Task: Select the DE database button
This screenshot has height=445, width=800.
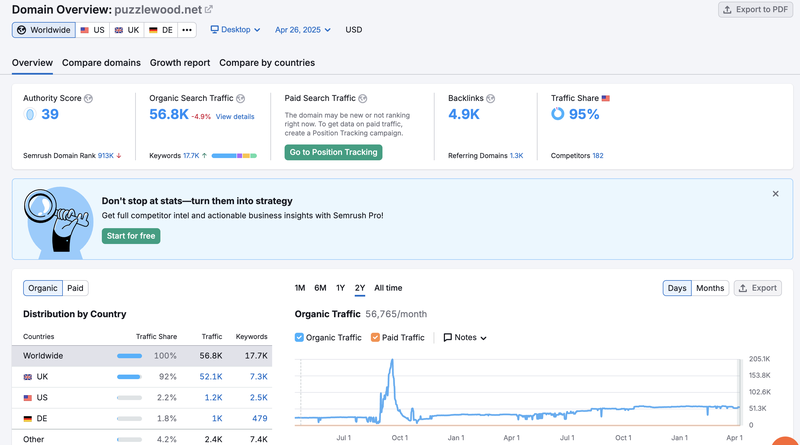Action: tap(161, 30)
